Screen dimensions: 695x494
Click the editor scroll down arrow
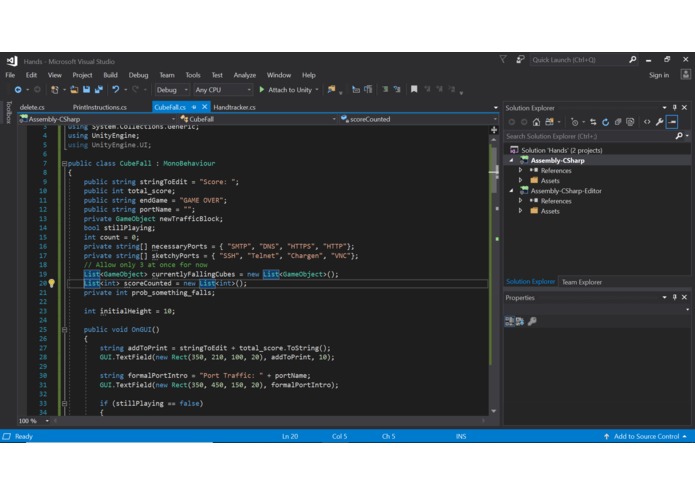click(494, 411)
